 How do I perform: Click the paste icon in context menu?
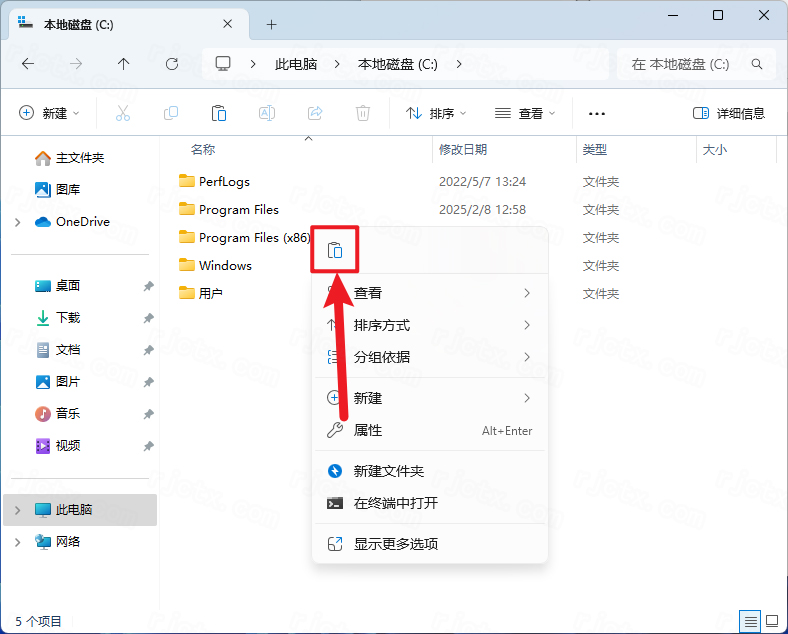(x=335, y=250)
